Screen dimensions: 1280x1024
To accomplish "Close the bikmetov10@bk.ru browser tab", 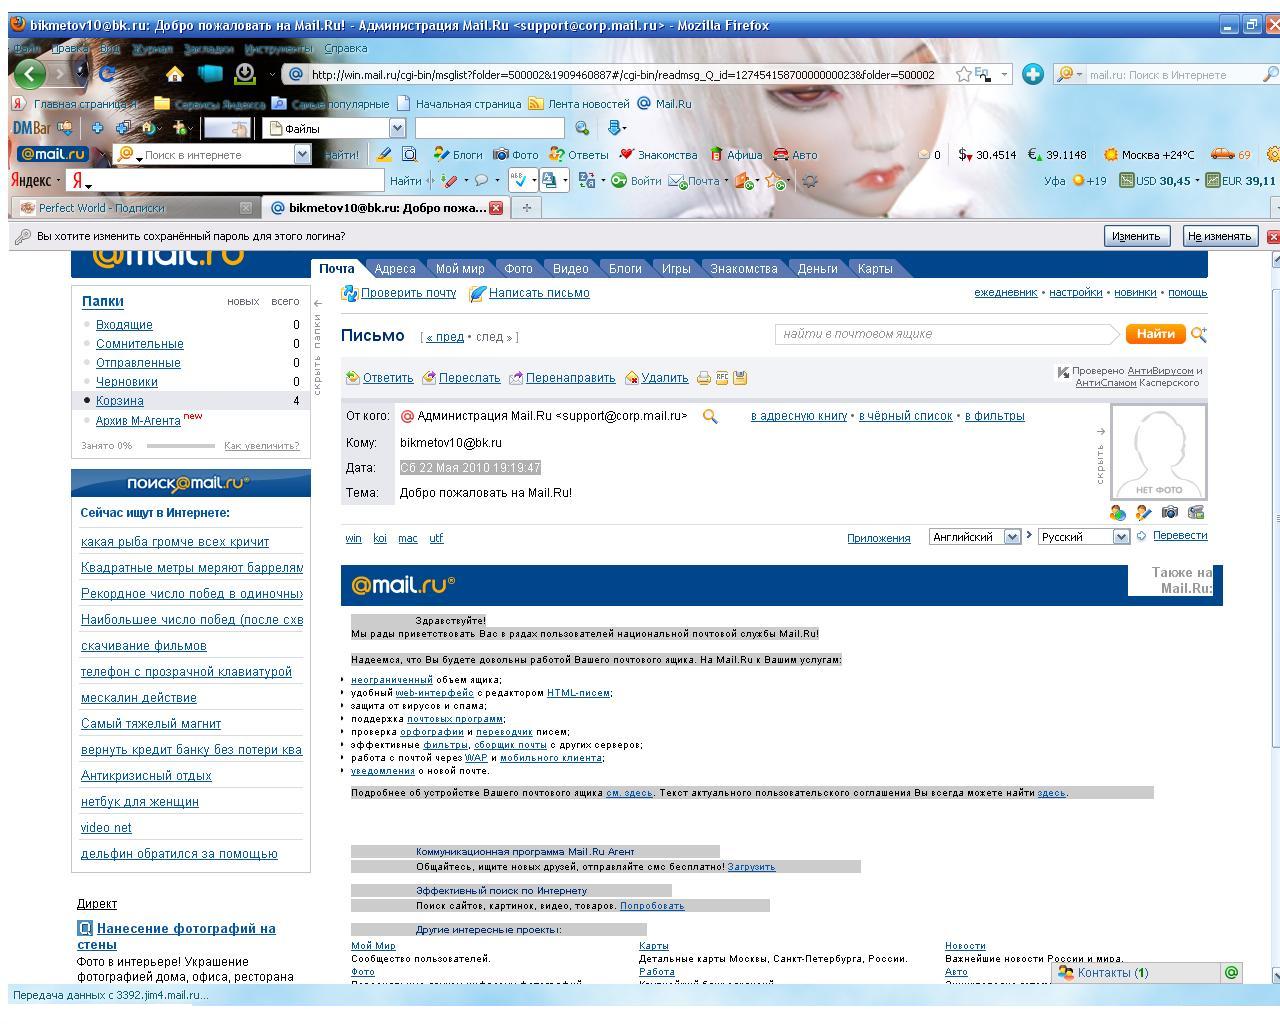I will coord(495,208).
